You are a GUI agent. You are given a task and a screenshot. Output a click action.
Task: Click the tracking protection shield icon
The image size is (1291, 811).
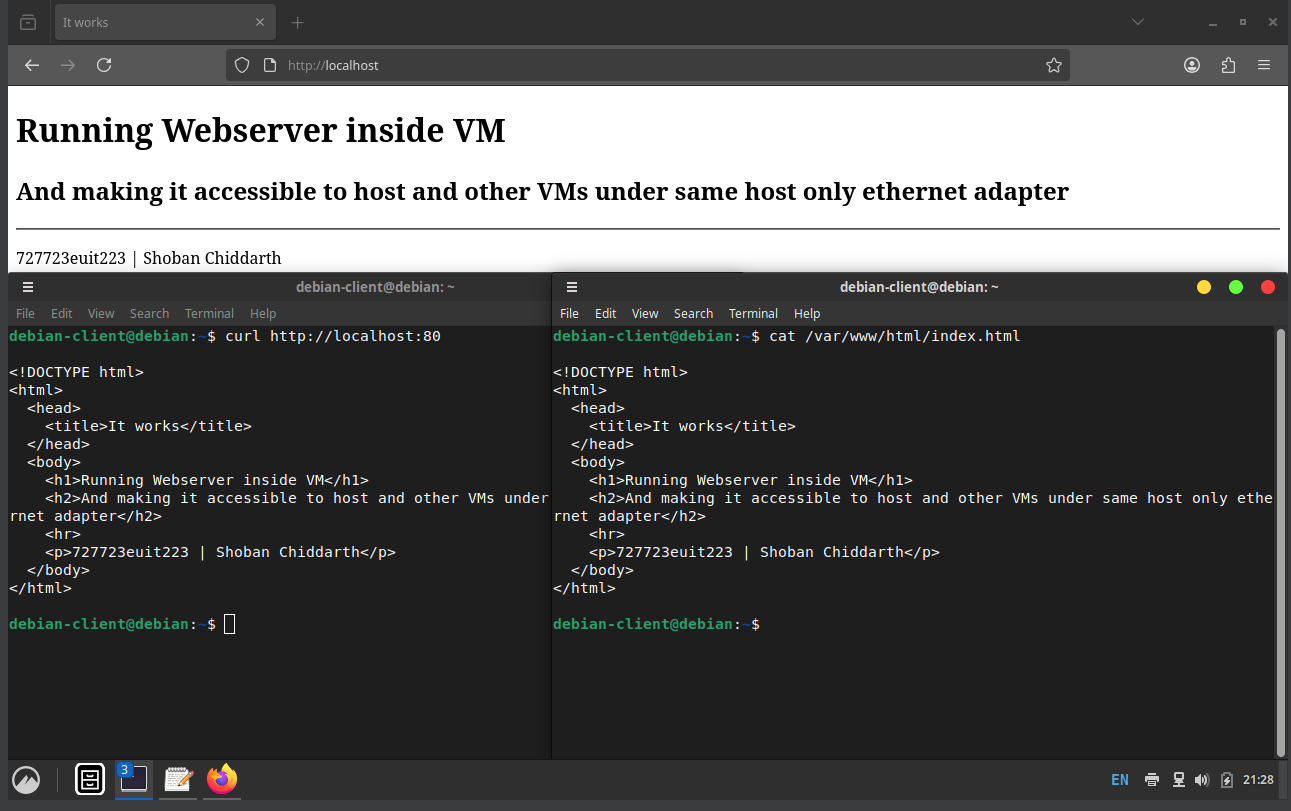click(x=242, y=65)
